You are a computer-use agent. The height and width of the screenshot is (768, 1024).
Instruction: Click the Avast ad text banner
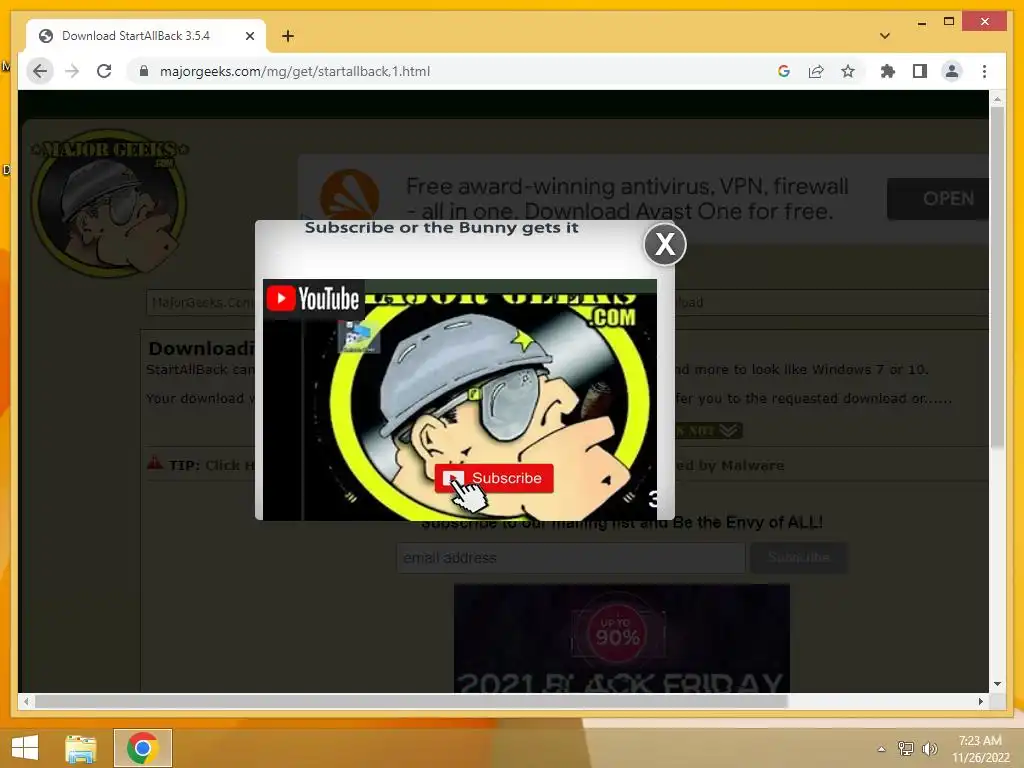(627, 199)
